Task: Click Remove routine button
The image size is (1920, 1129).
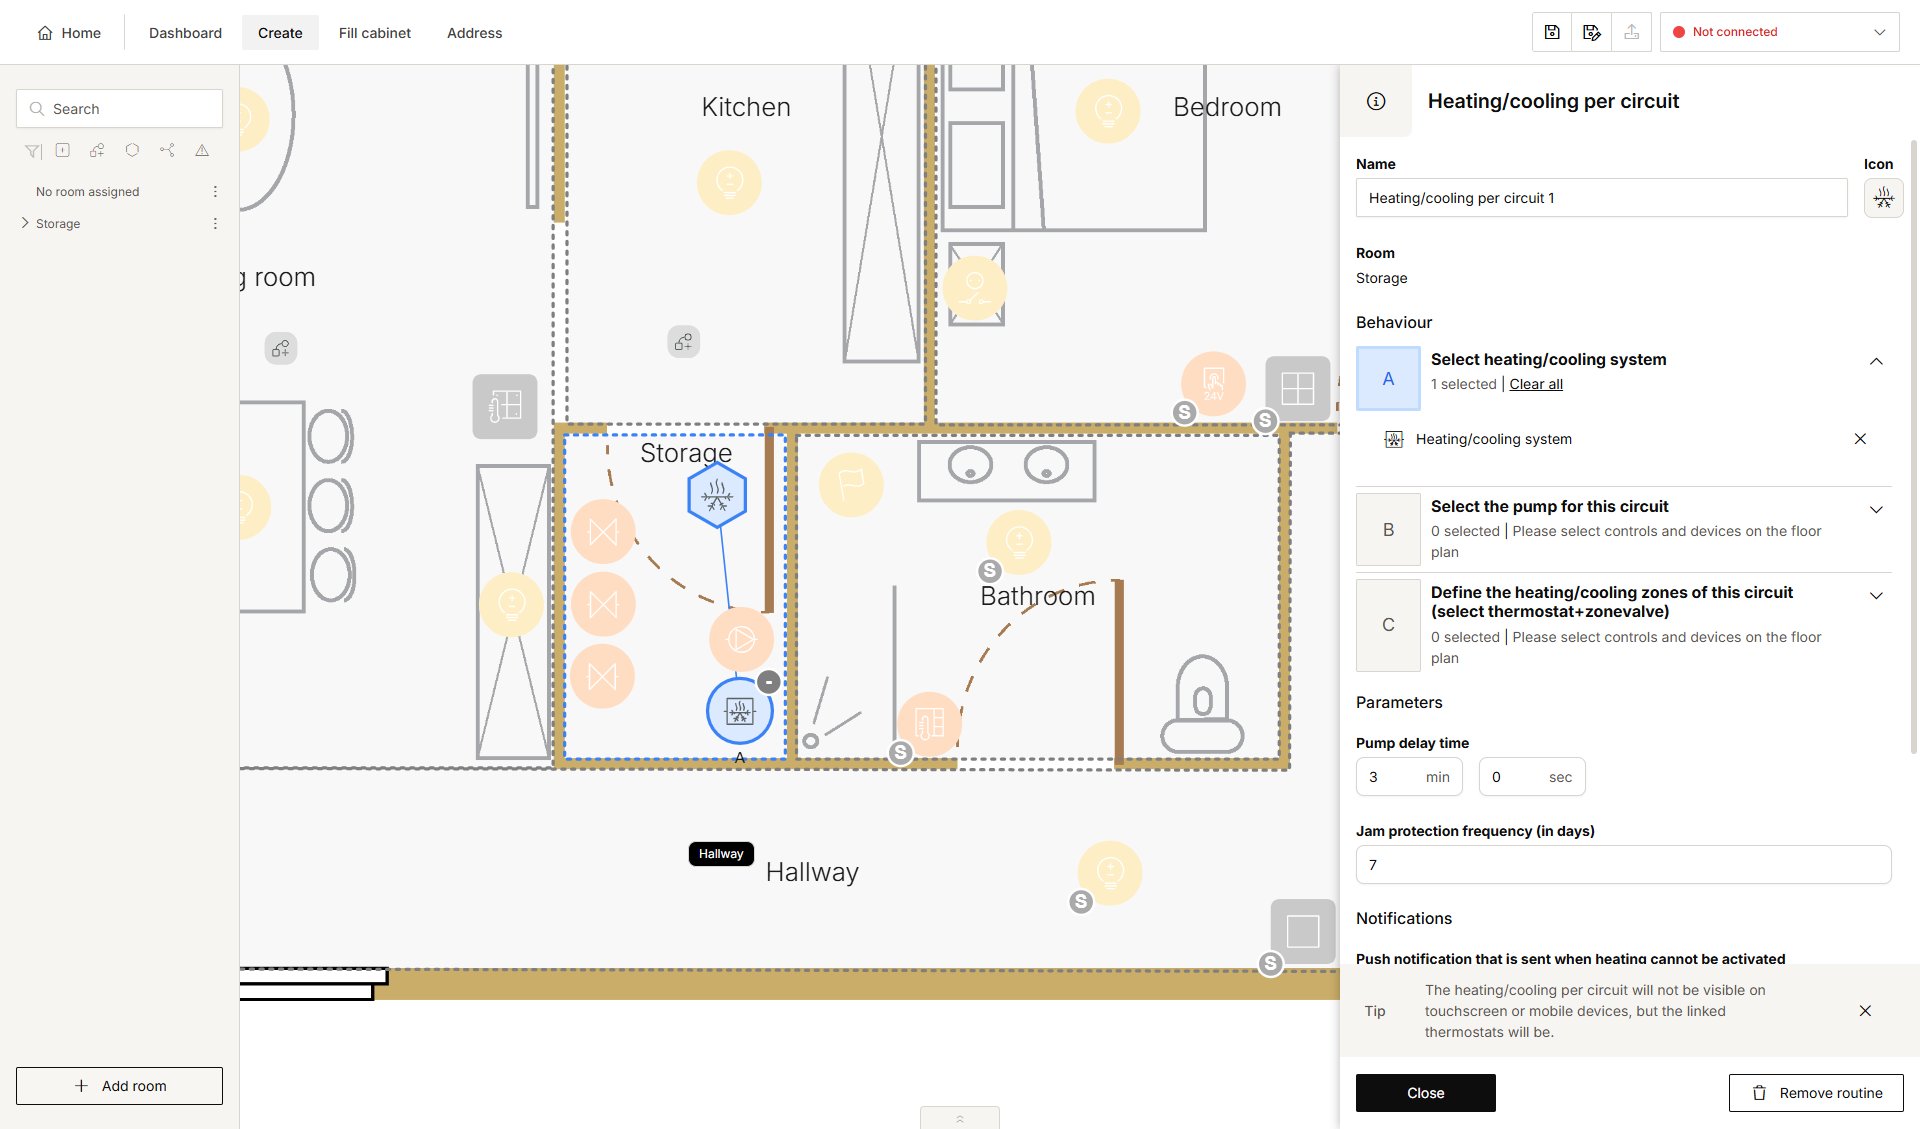Action: pyautogui.click(x=1816, y=1093)
